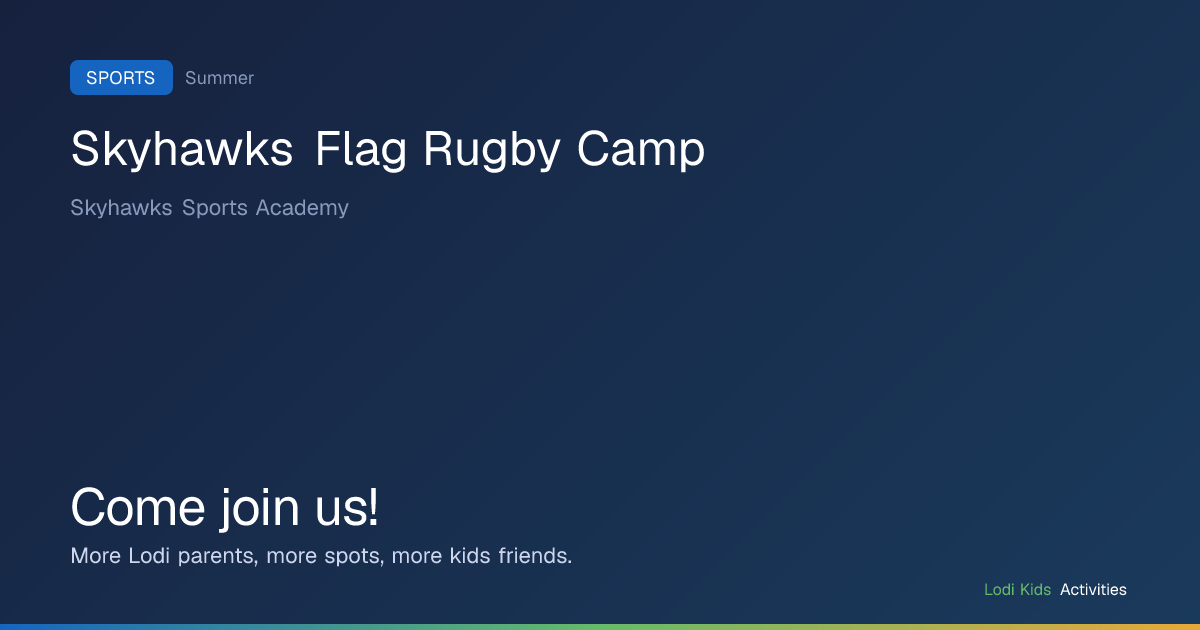Image resolution: width=1200 pixels, height=630 pixels.
Task: Click the green middle of the bottom gradient bar
Action: [x=600, y=627]
